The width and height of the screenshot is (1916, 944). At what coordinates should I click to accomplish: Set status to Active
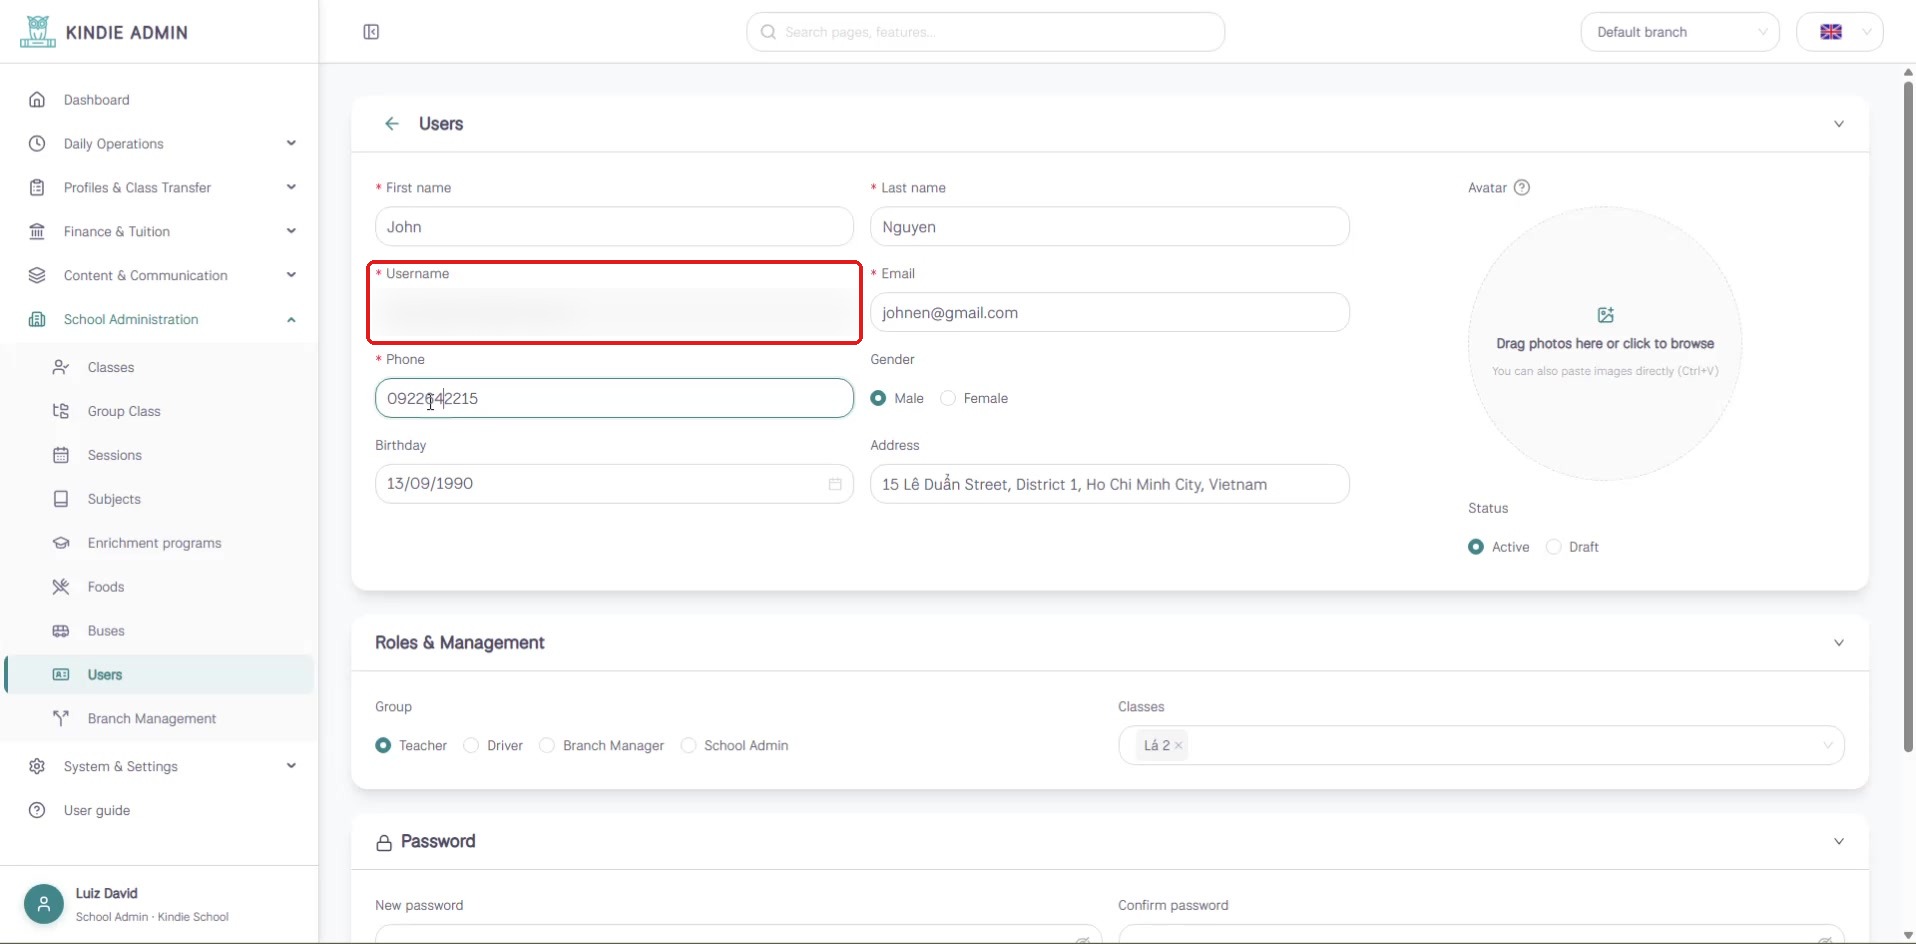click(x=1476, y=547)
